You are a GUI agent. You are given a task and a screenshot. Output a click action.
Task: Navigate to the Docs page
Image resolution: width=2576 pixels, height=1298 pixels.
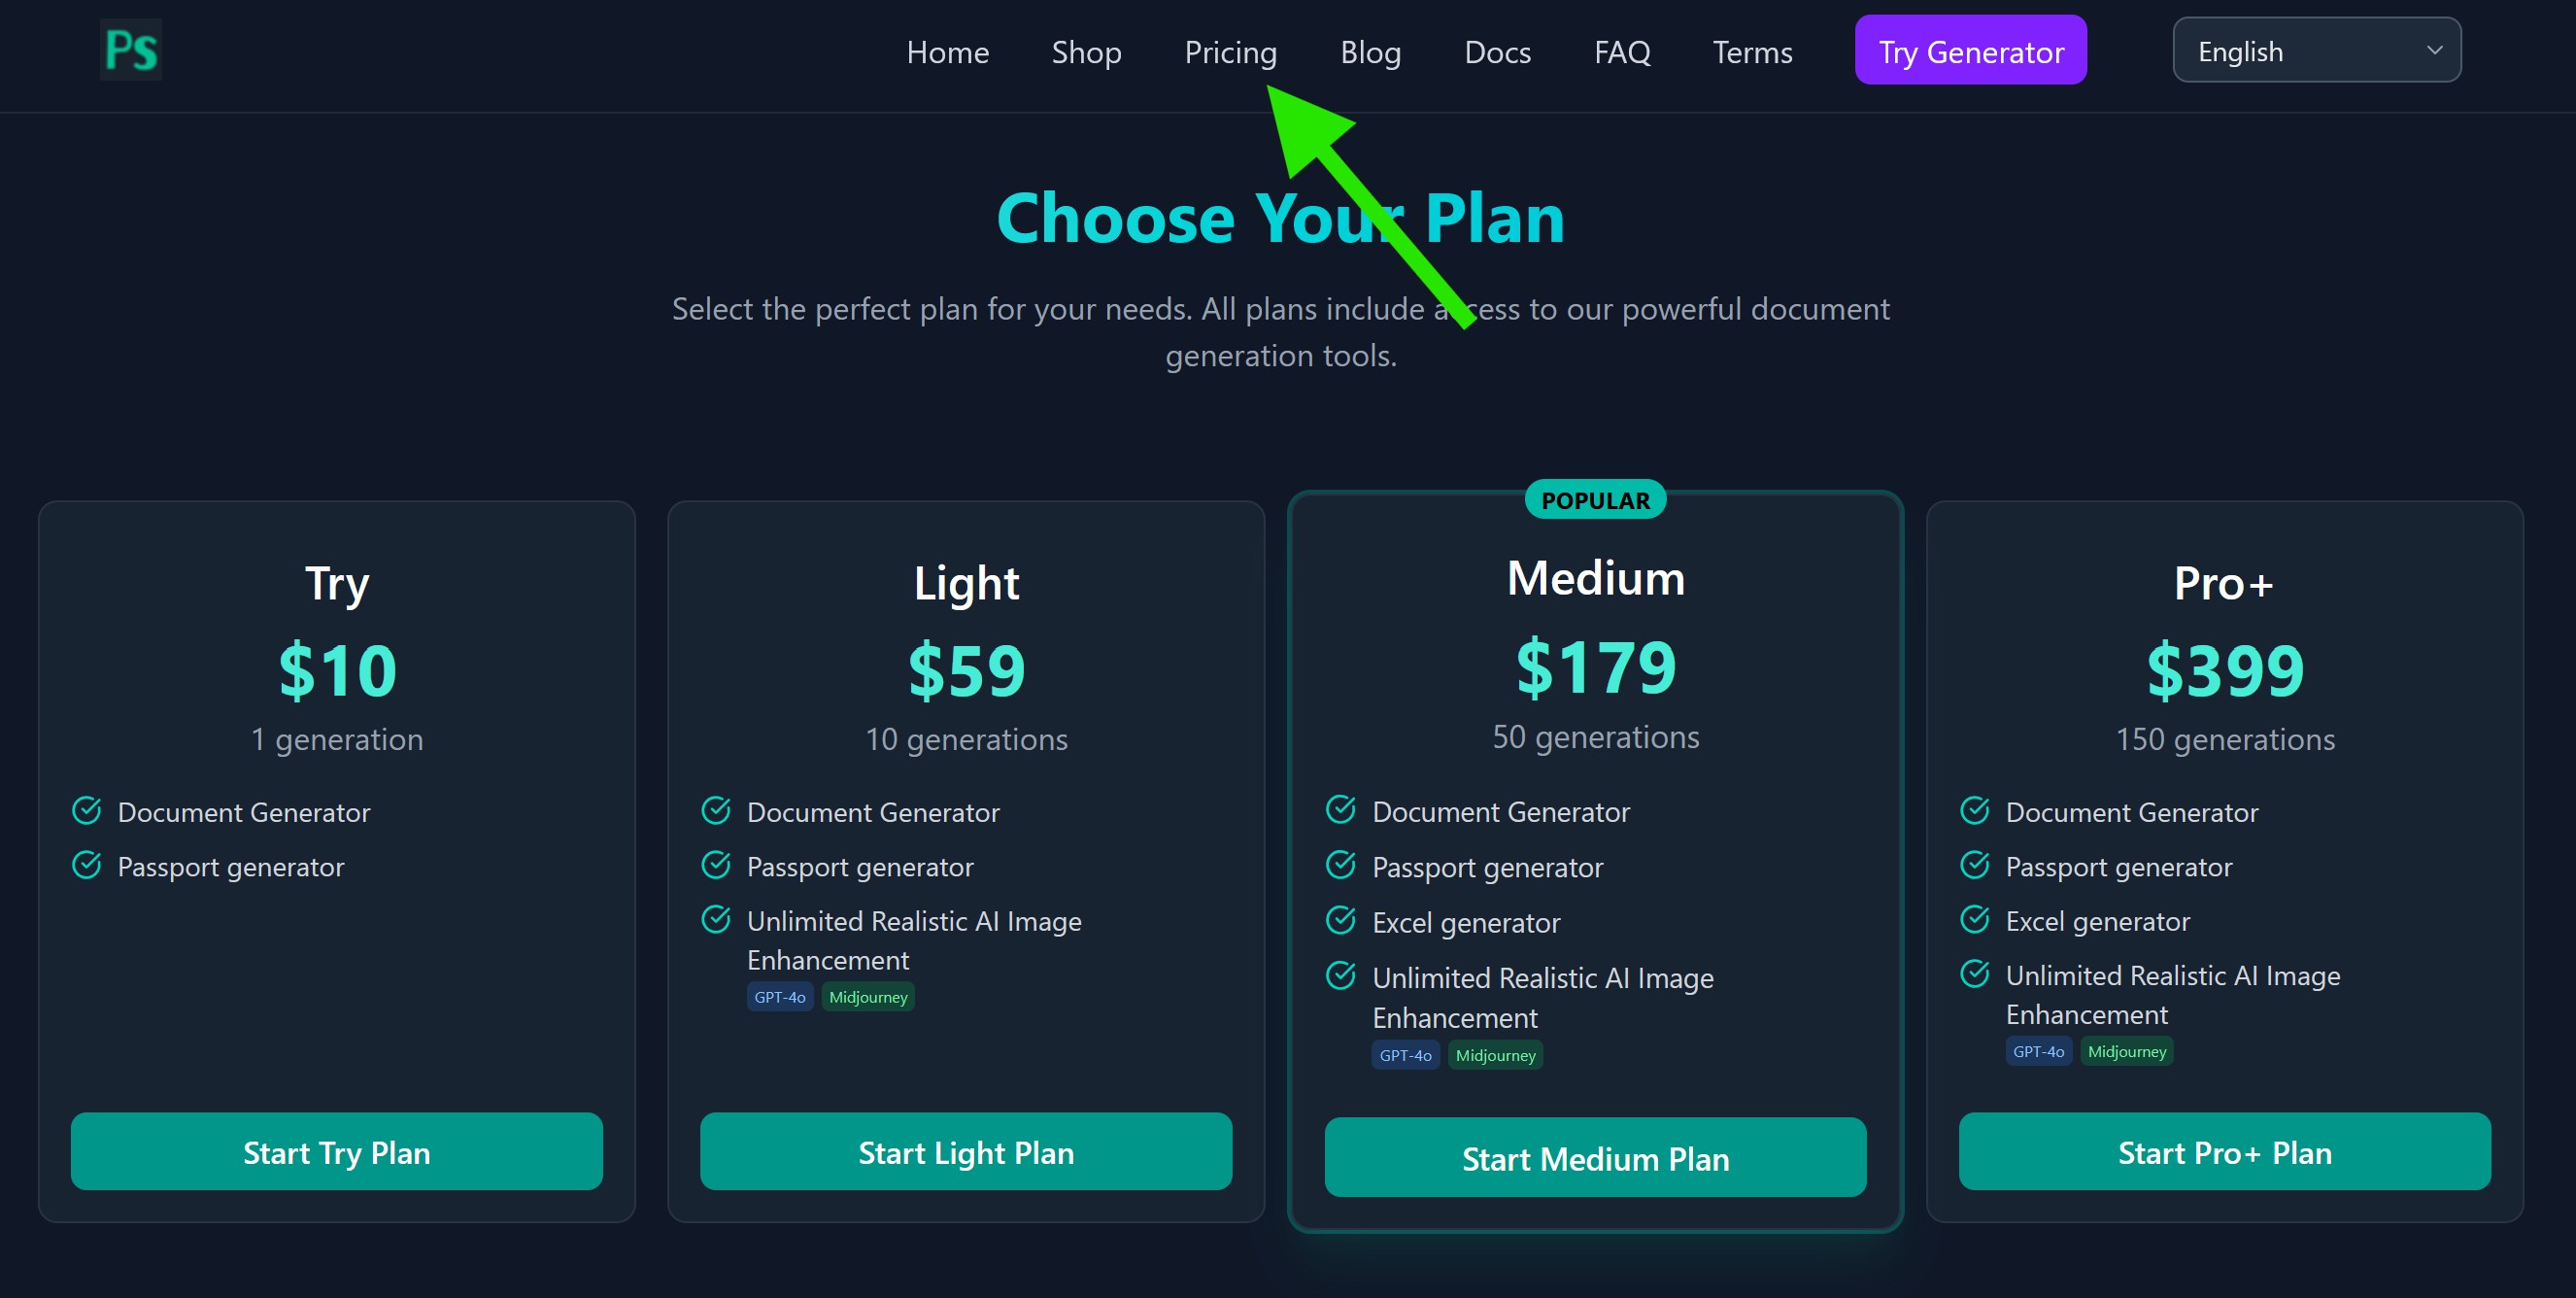pos(1497,52)
